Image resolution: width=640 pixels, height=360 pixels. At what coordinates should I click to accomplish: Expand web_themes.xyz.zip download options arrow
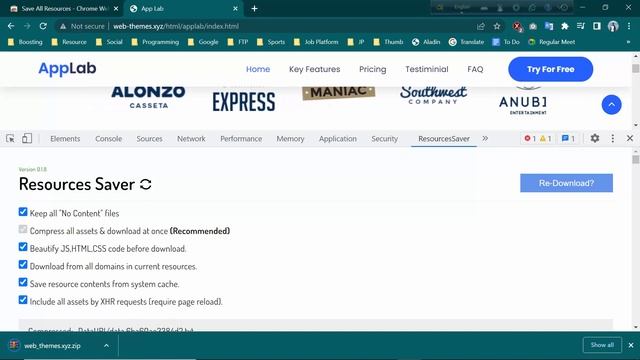point(106,346)
